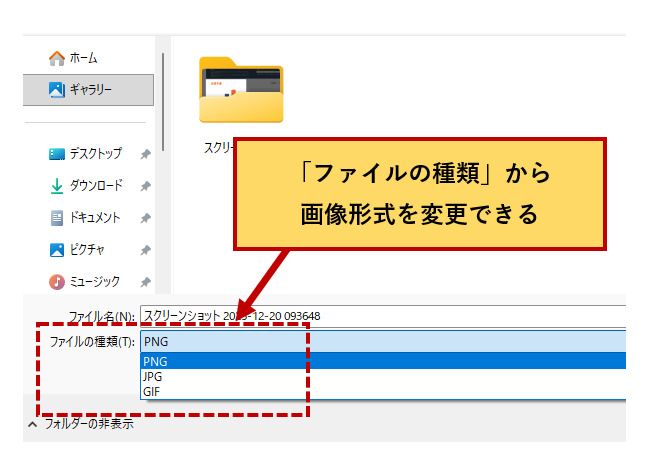The width and height of the screenshot is (646, 452).
Task: Unpin Documents using its pin icon
Action: [x=145, y=218]
